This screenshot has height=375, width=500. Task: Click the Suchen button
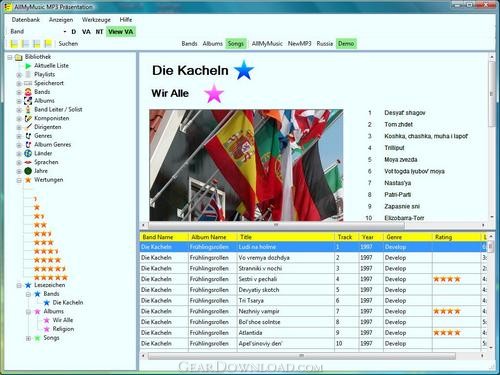coord(68,44)
